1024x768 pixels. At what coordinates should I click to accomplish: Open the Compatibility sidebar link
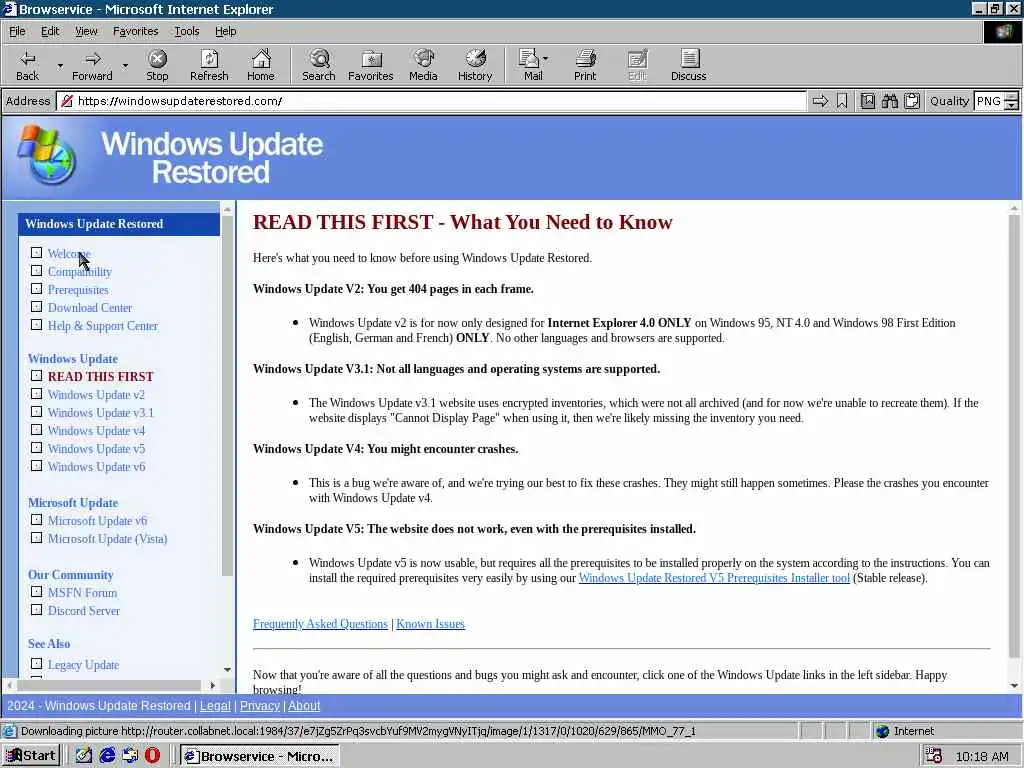[x=80, y=272]
